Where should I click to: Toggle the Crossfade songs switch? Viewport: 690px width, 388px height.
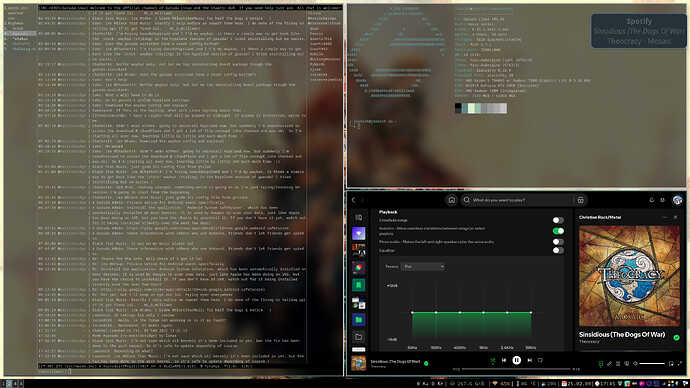pyautogui.click(x=558, y=220)
